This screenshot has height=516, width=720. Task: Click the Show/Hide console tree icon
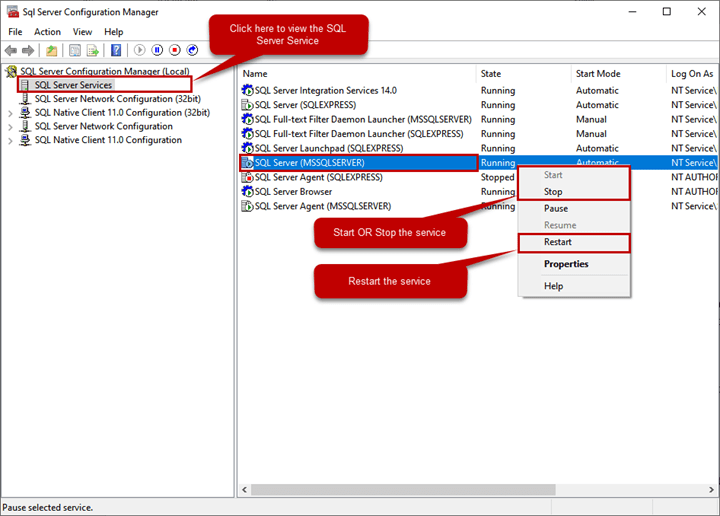[x=75, y=50]
